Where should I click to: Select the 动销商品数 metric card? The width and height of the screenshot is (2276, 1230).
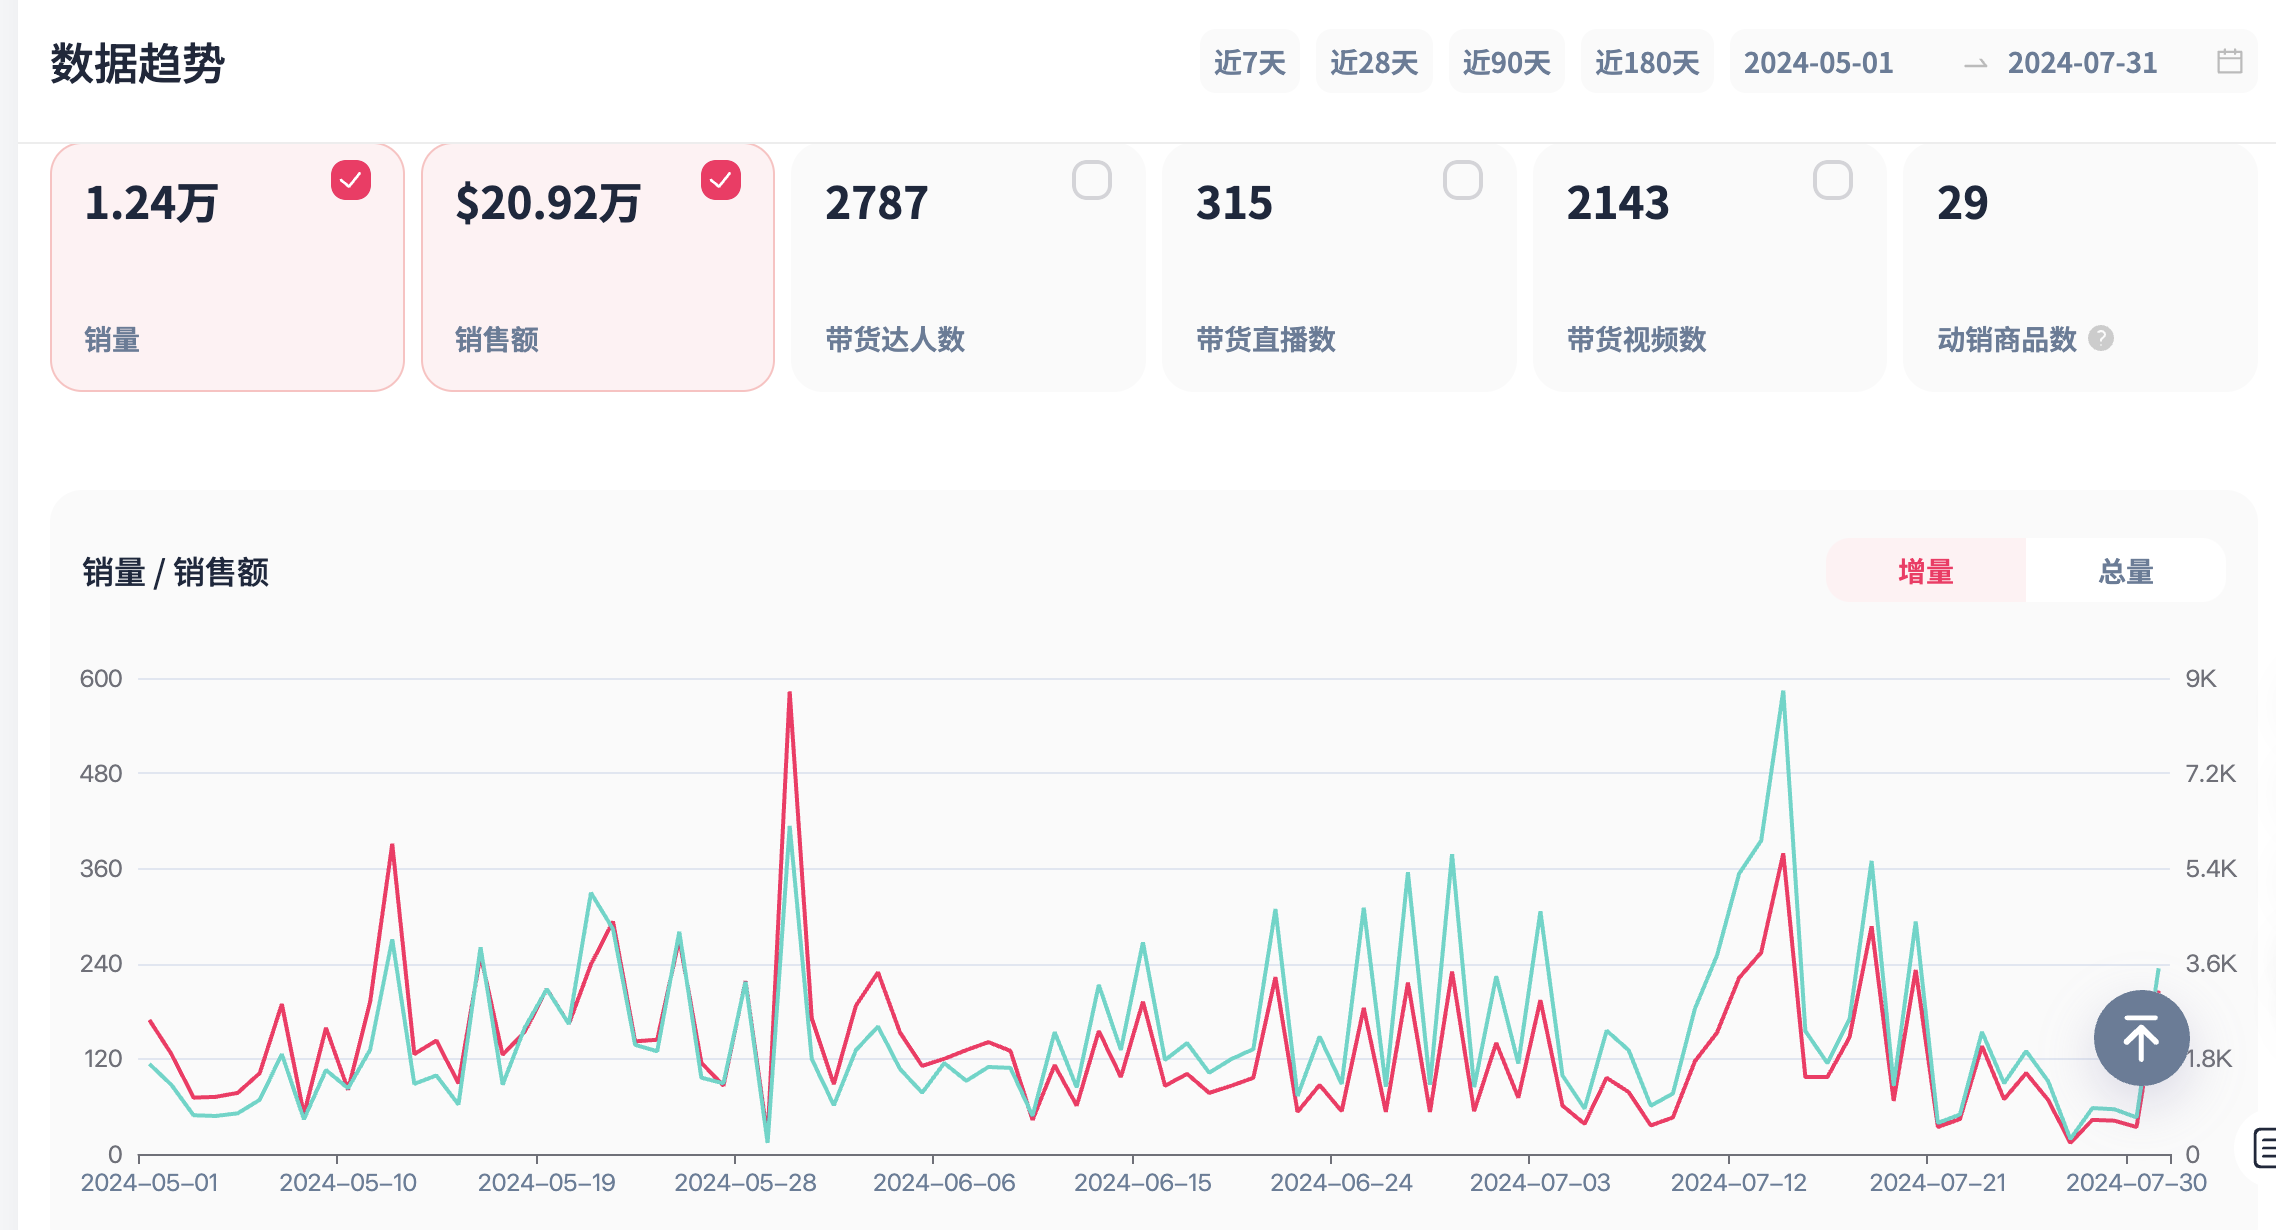coord(2078,267)
